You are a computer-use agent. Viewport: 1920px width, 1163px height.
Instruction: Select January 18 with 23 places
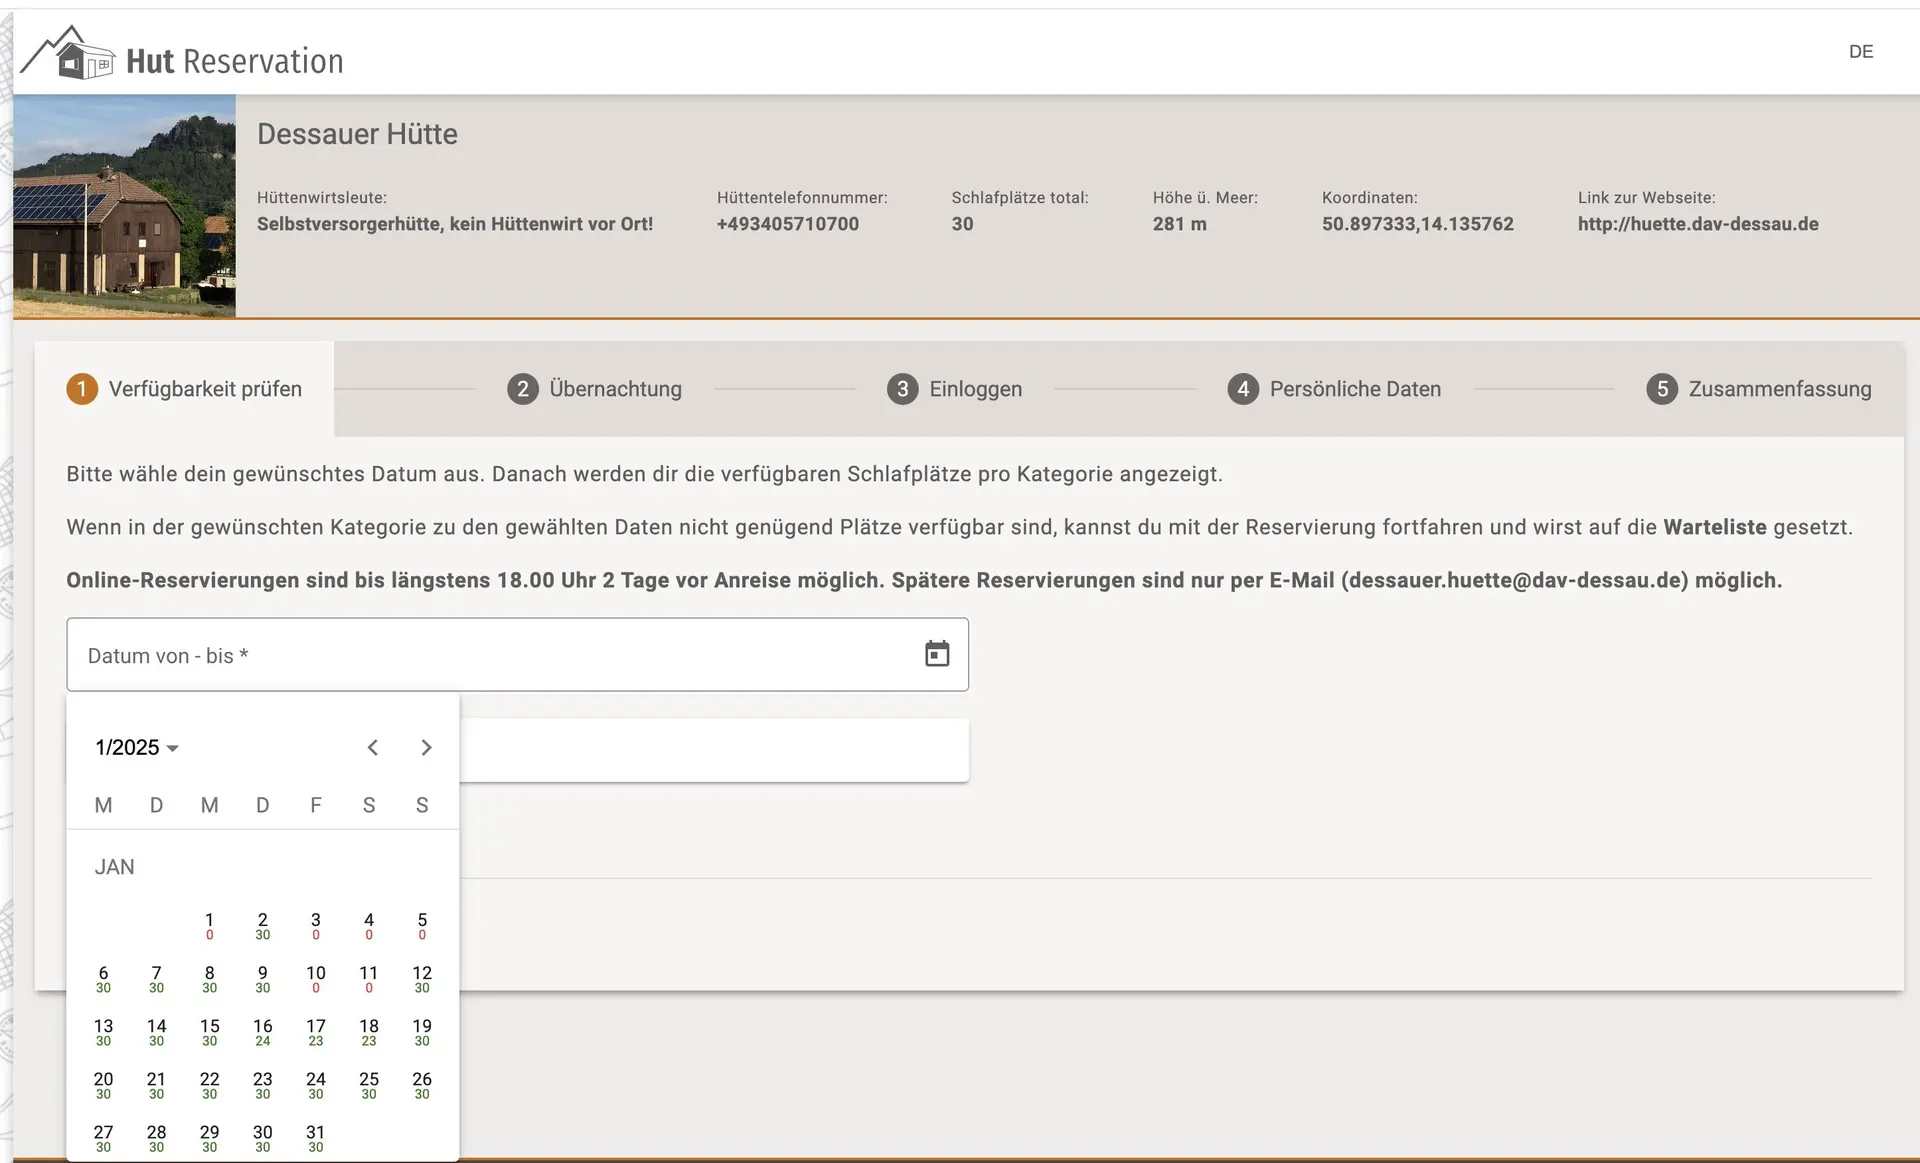pos(369,1032)
